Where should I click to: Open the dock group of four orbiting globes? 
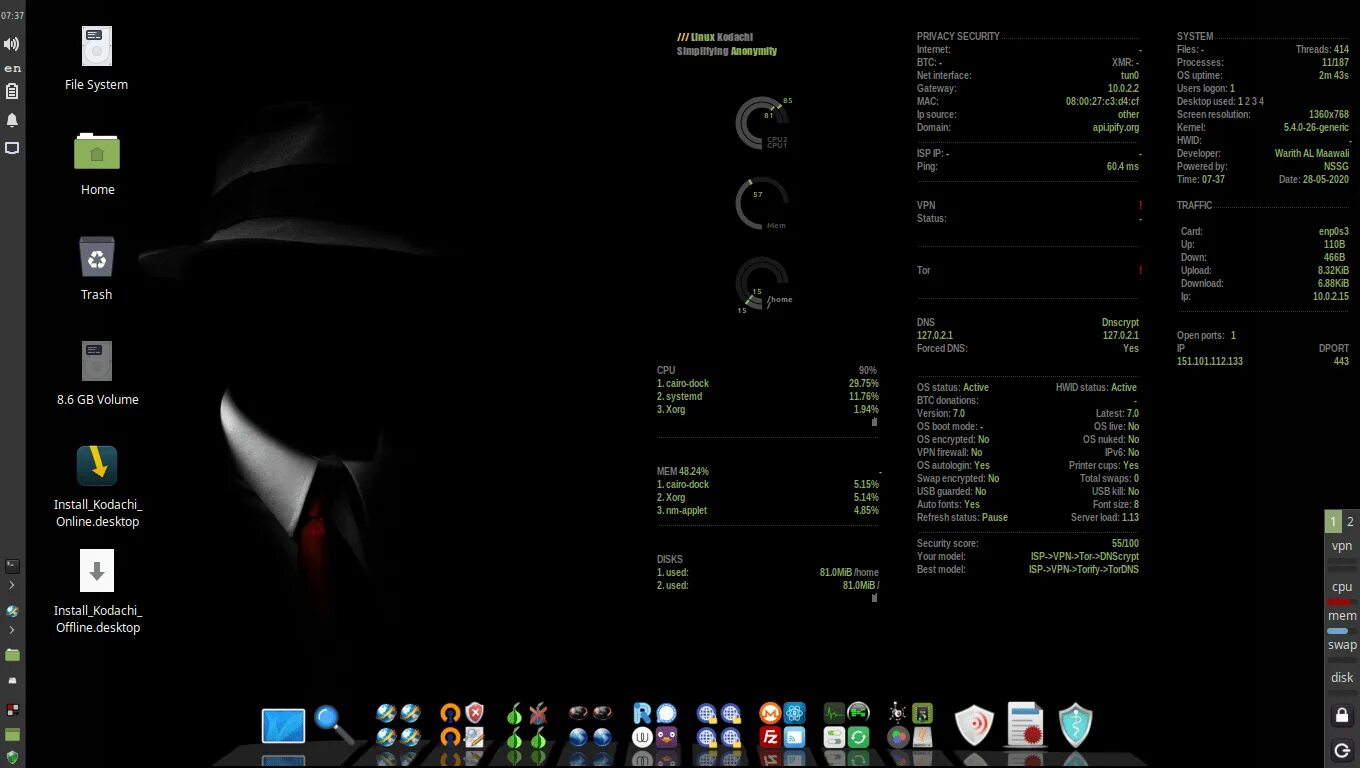398,725
